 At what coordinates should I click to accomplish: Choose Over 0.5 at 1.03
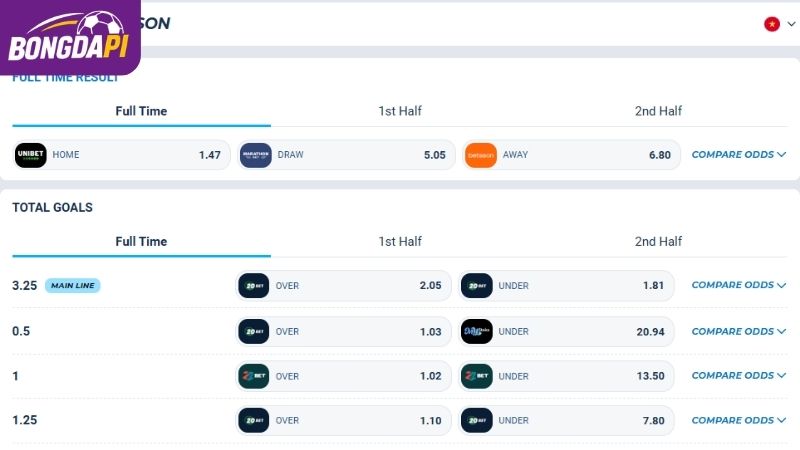coord(343,332)
